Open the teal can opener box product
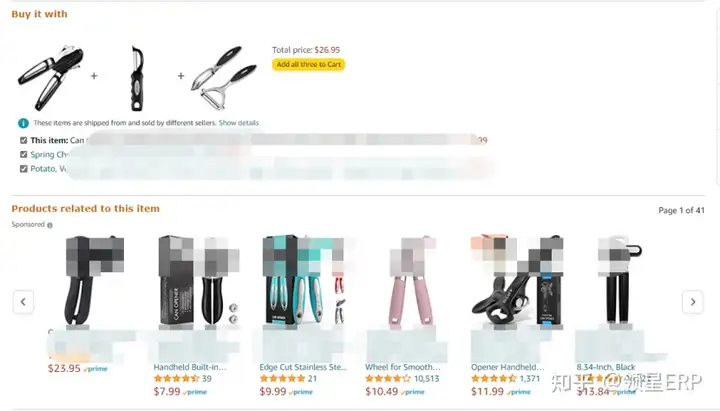The image size is (720, 411). (x=303, y=280)
